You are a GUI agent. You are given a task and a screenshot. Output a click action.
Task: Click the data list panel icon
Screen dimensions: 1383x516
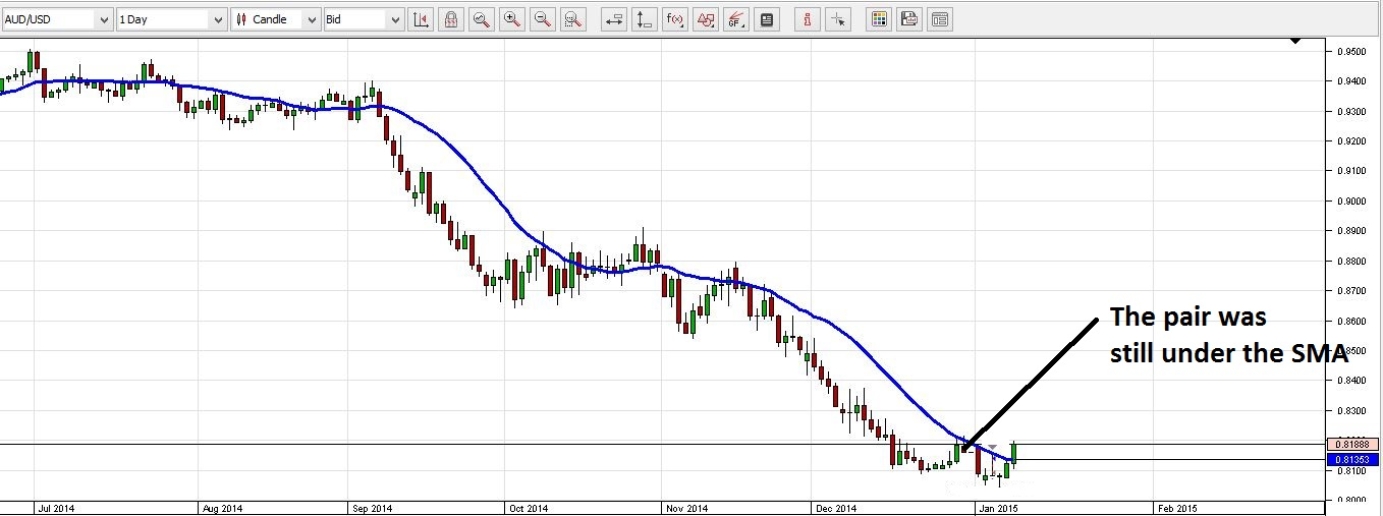766,19
